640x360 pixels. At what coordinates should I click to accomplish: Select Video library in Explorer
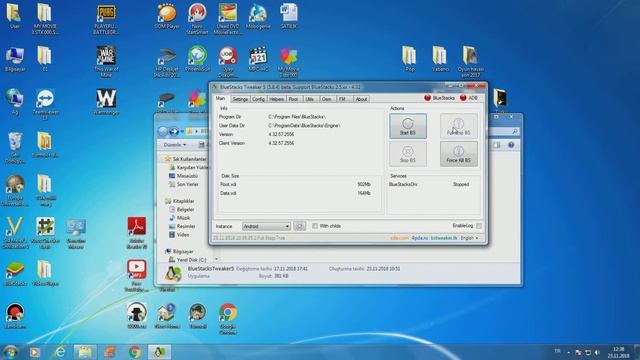tap(179, 235)
